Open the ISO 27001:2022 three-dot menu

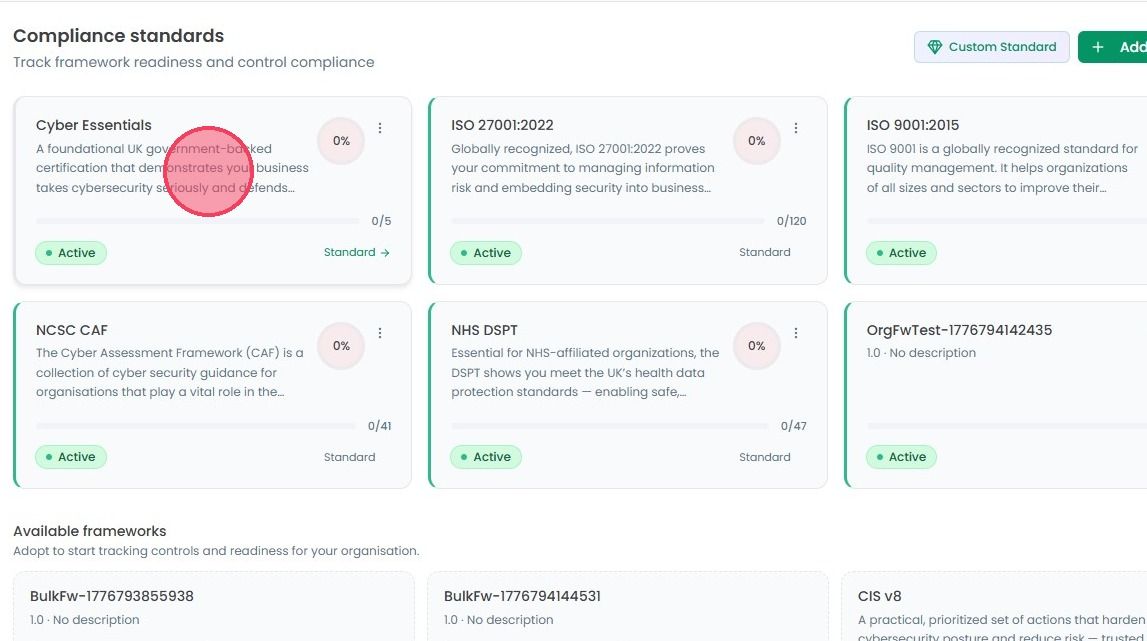click(796, 128)
